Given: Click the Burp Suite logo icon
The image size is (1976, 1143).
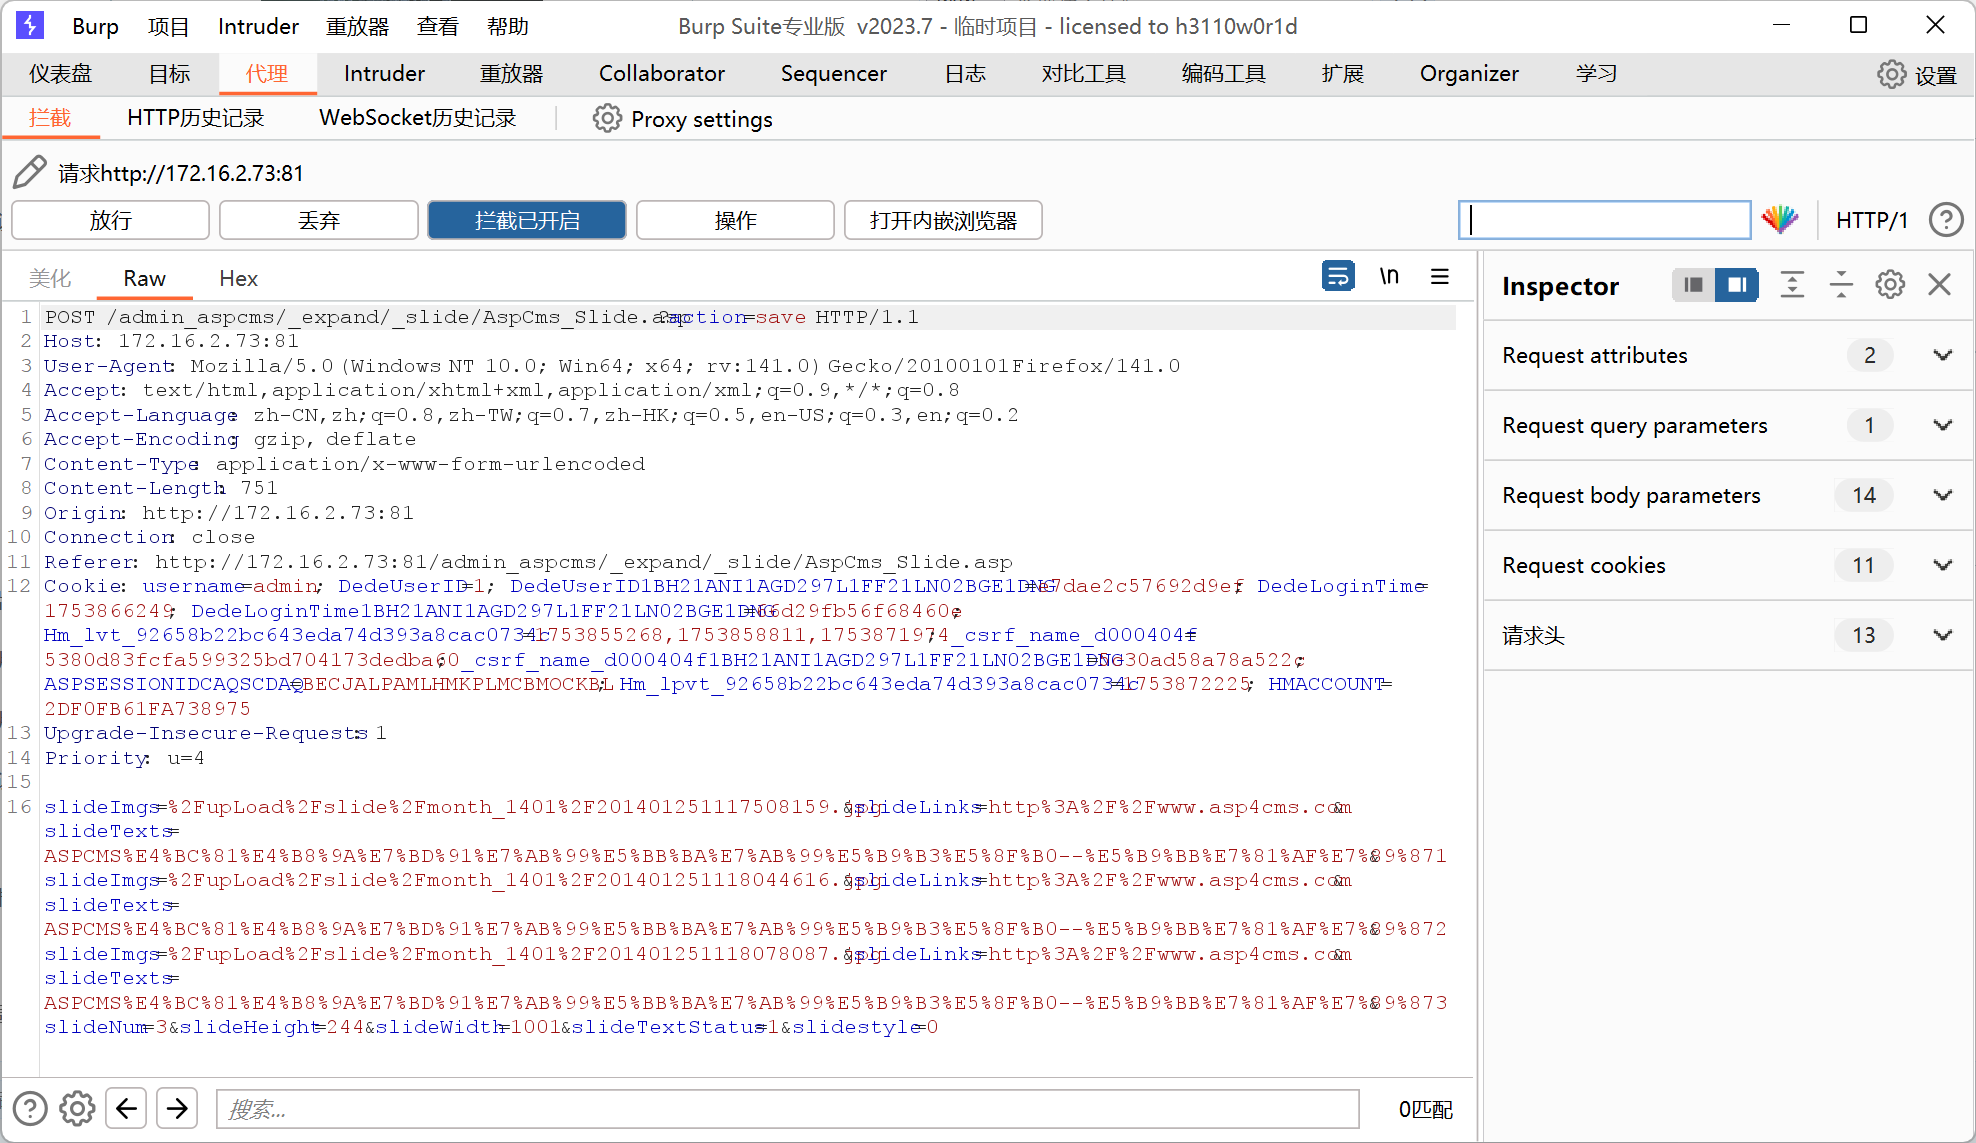Looking at the screenshot, I should tap(30, 25).
